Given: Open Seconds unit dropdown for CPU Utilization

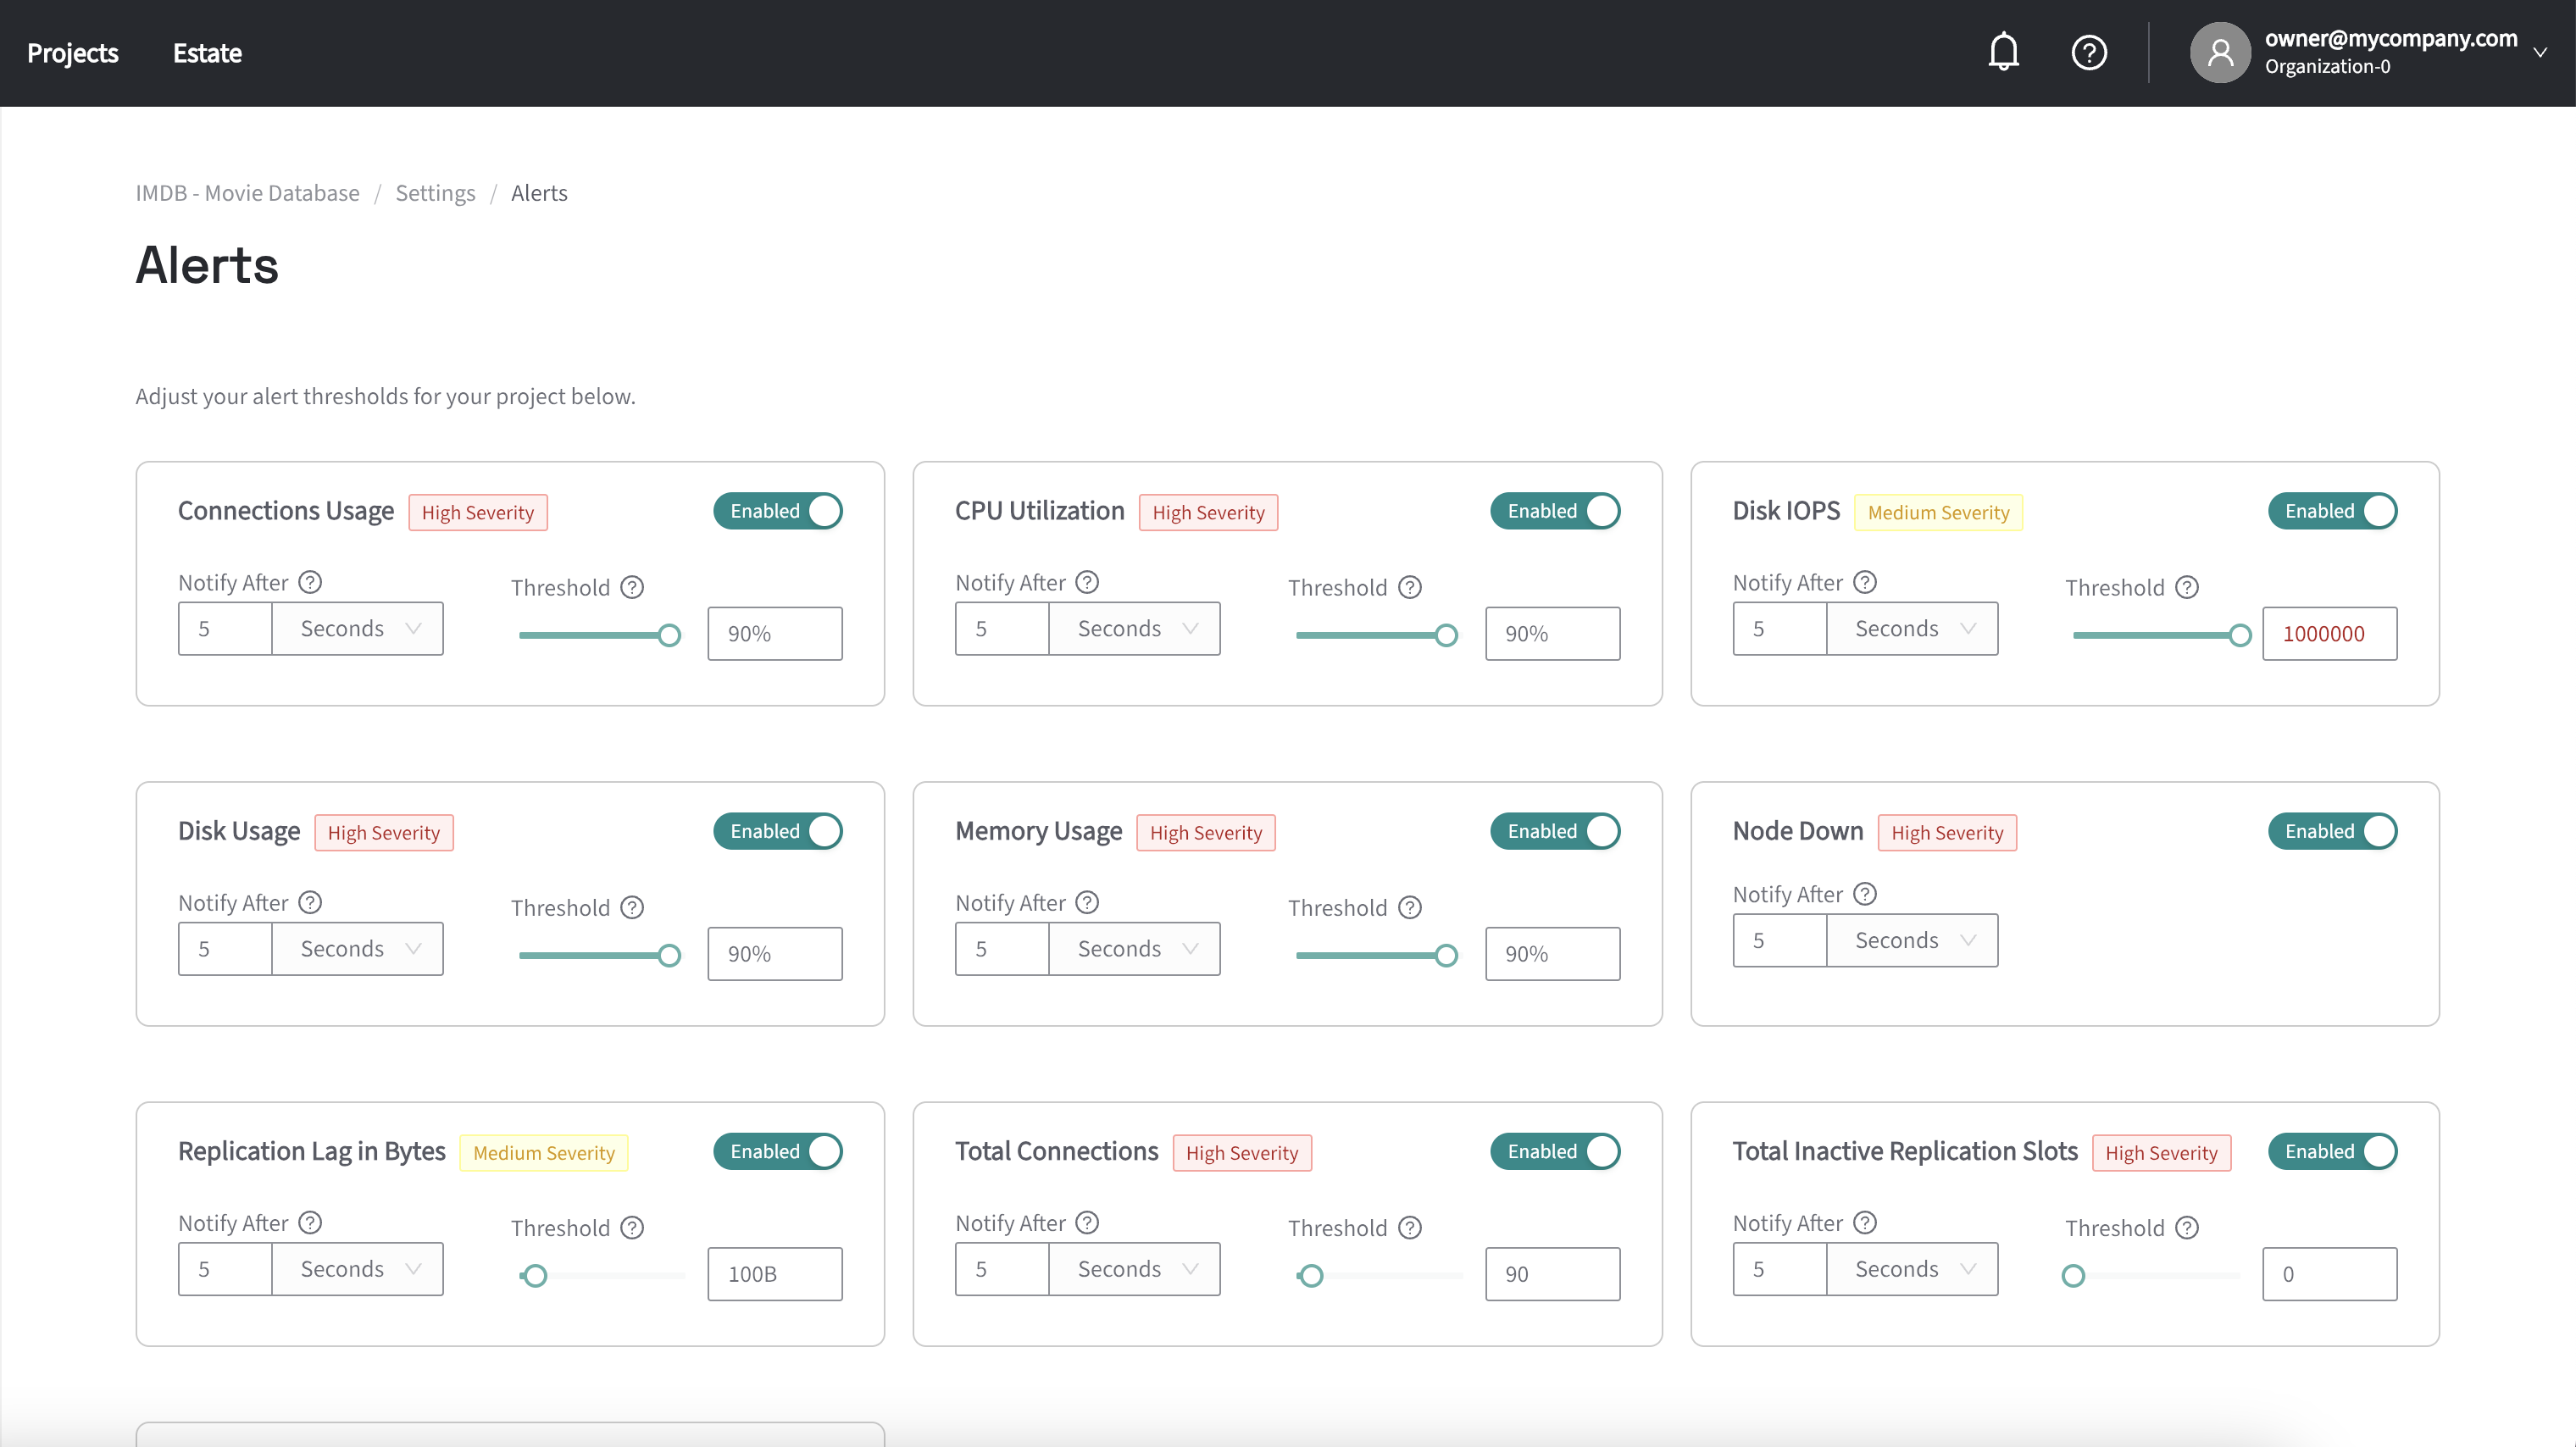Looking at the screenshot, I should (x=1135, y=628).
